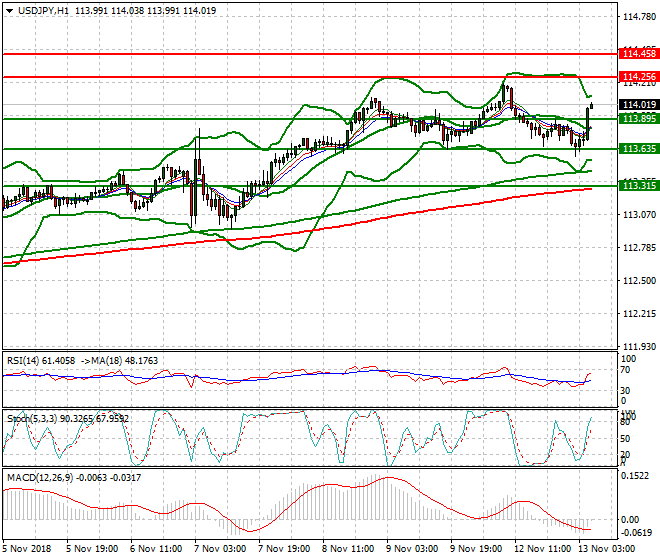
Task: Click the MACD scale value -0.0619
Action: (x=637, y=533)
